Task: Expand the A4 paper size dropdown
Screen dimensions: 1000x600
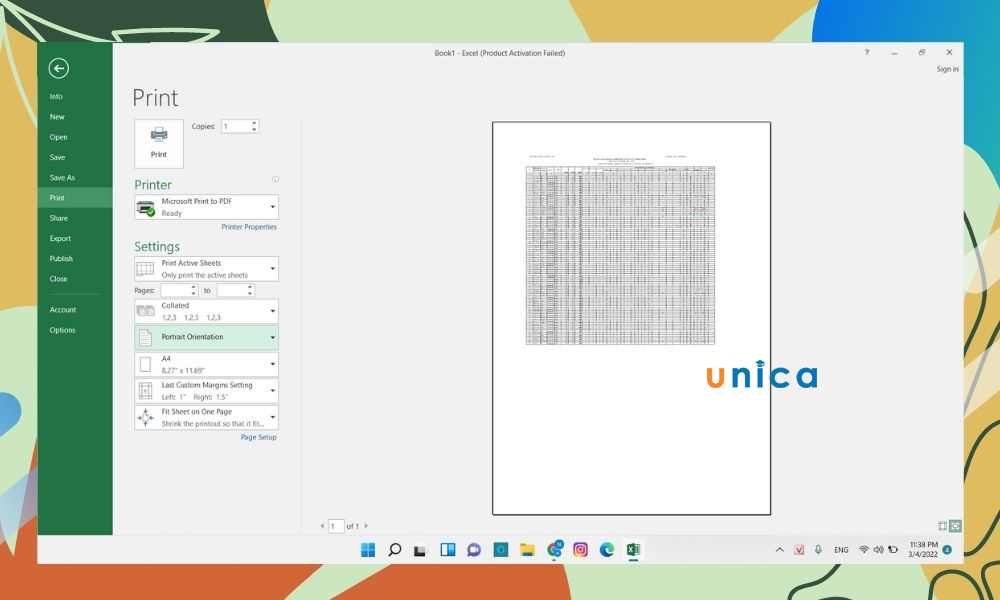Action: [207, 365]
